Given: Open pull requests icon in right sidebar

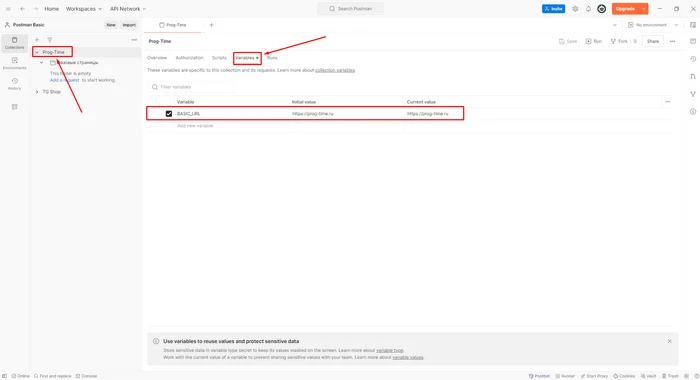Looking at the screenshot, I should click(x=693, y=76).
